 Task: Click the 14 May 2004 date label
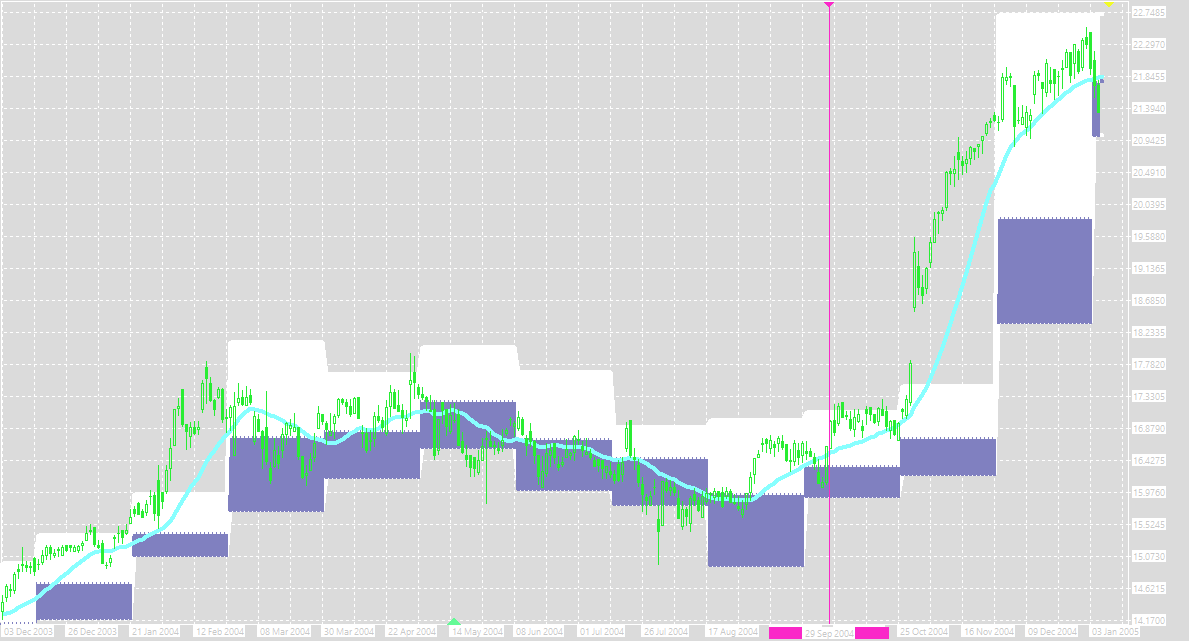476,633
